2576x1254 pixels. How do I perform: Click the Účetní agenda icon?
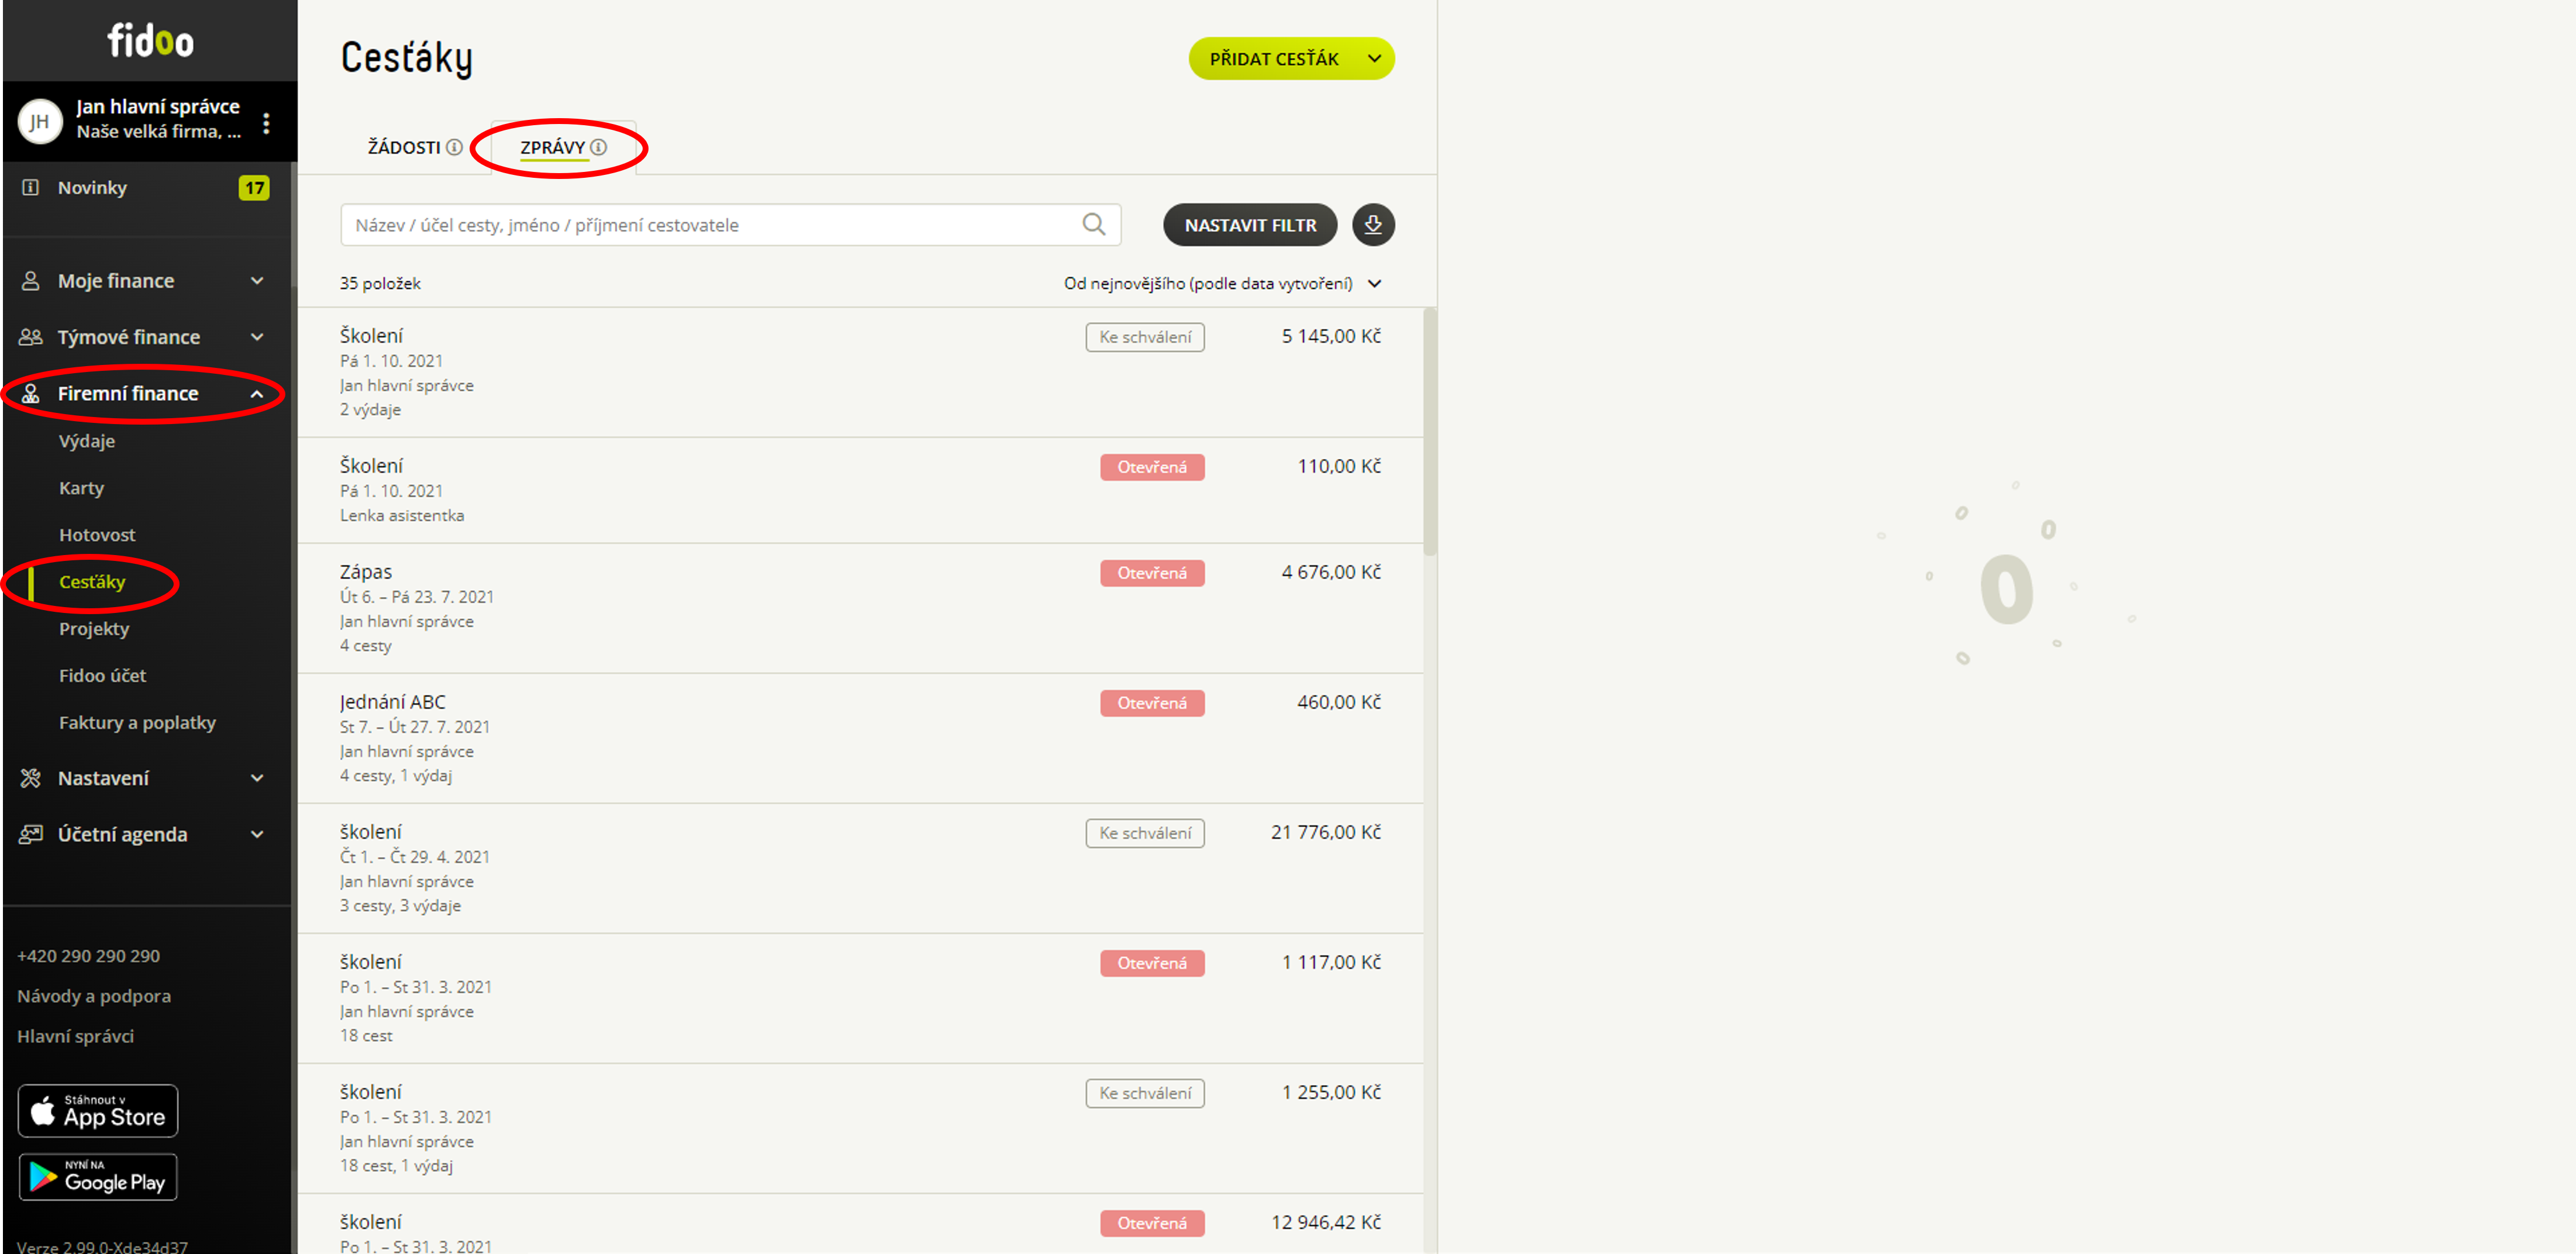pos(31,834)
